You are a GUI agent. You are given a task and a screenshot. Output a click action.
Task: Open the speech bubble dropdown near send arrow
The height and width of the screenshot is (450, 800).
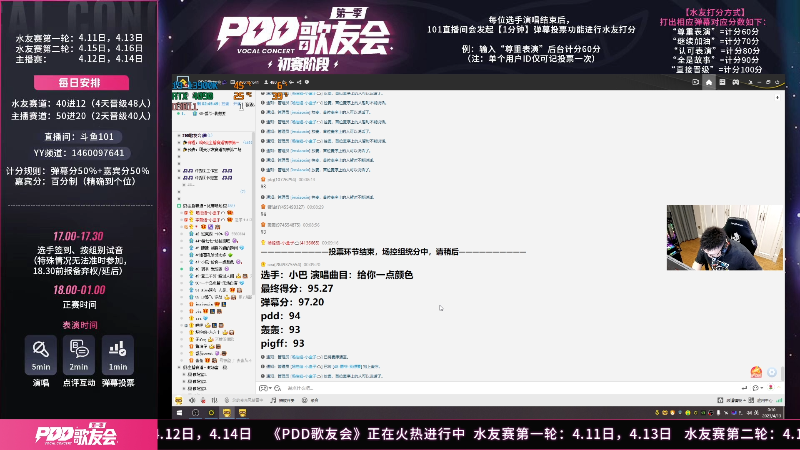(x=757, y=388)
